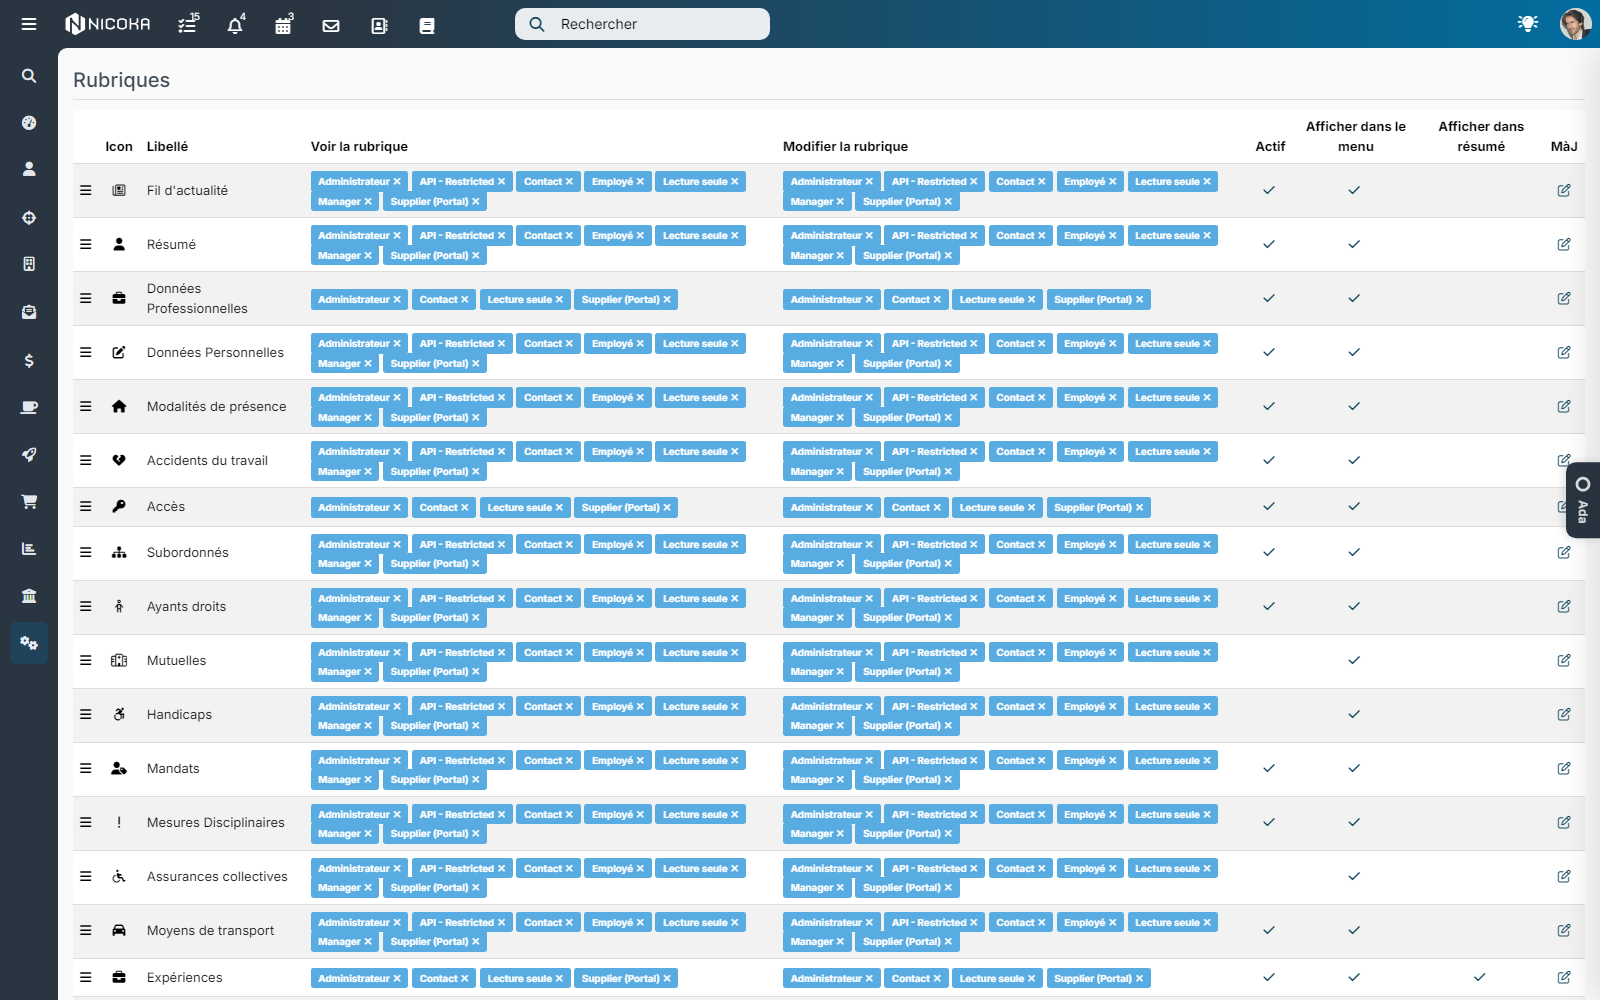Toggle Actif checkmark for Résumé
The width and height of the screenshot is (1600, 1000).
coord(1269,244)
